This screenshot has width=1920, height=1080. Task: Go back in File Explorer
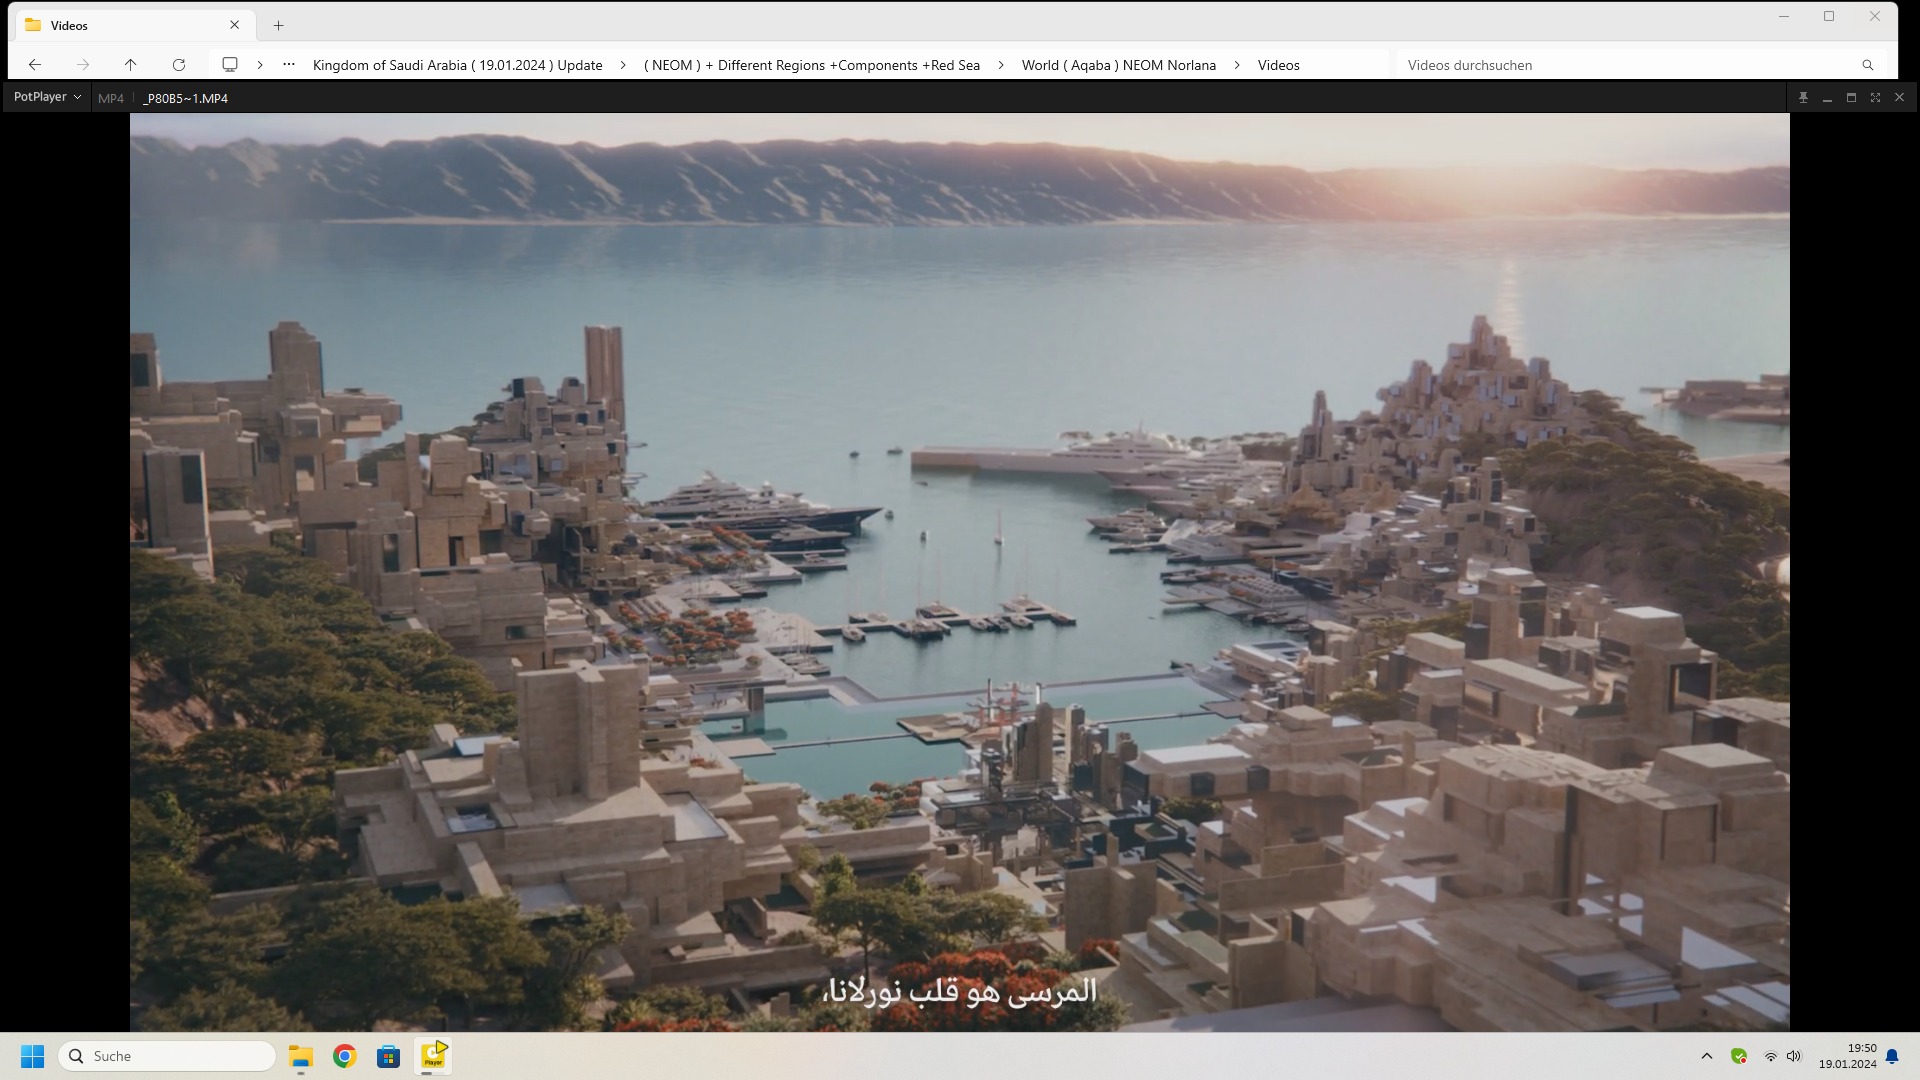[35, 65]
